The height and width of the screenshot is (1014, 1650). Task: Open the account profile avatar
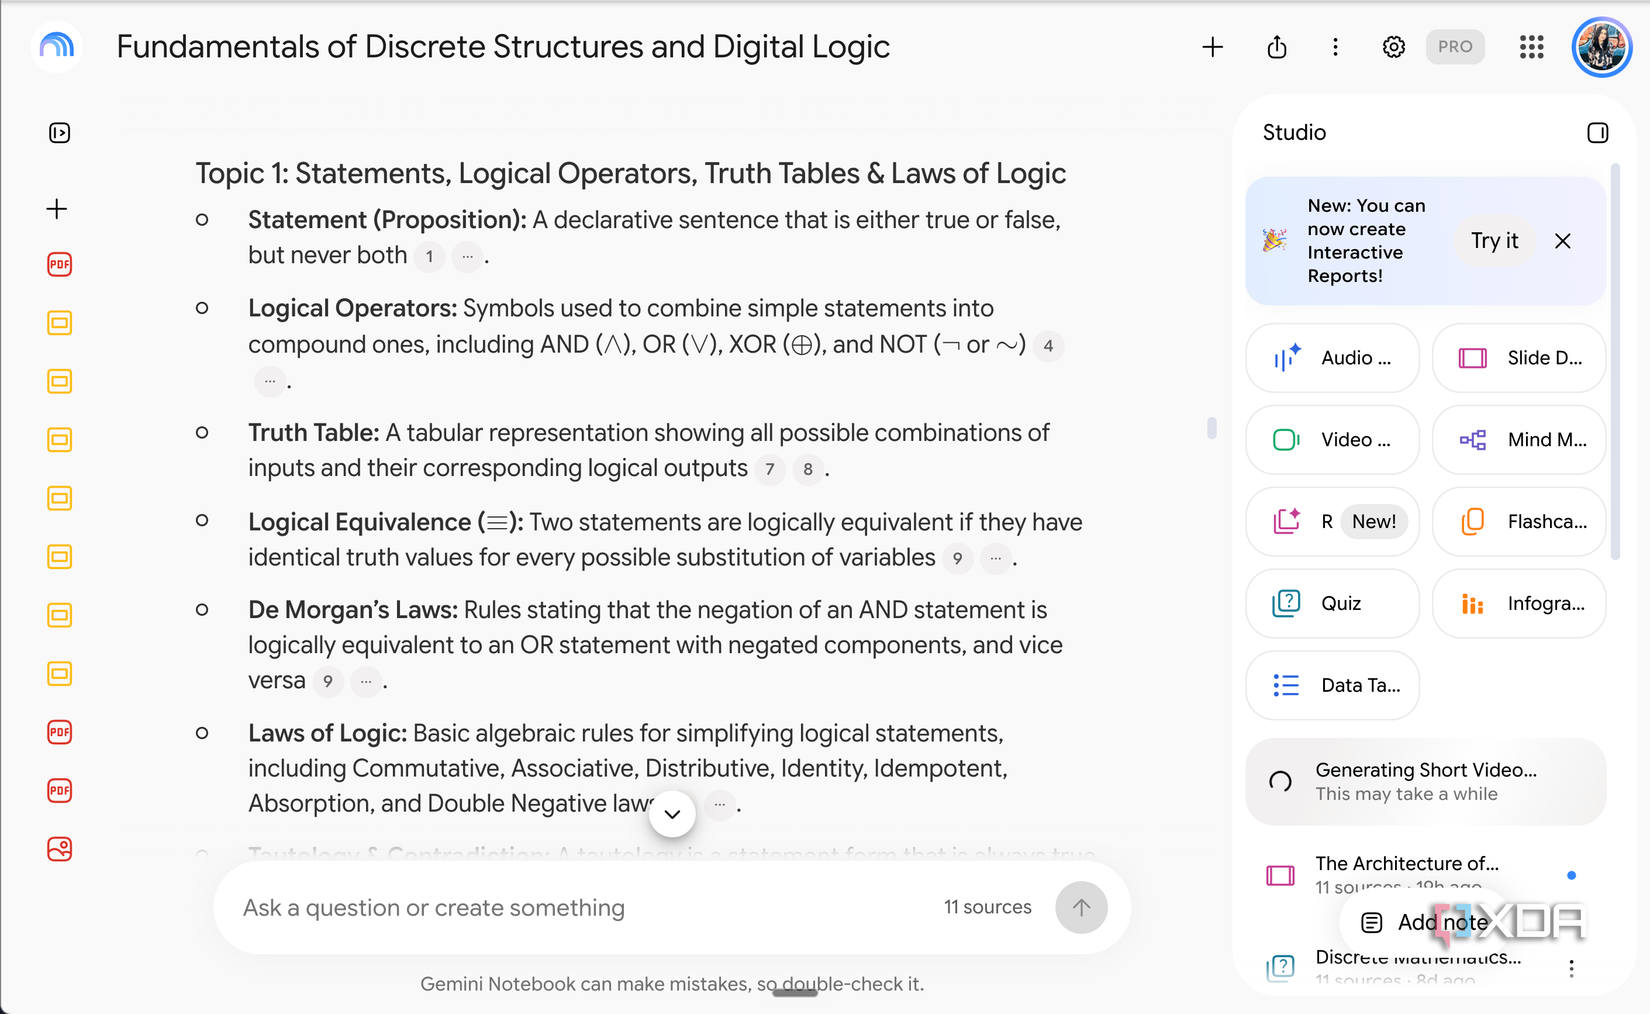pyautogui.click(x=1601, y=47)
